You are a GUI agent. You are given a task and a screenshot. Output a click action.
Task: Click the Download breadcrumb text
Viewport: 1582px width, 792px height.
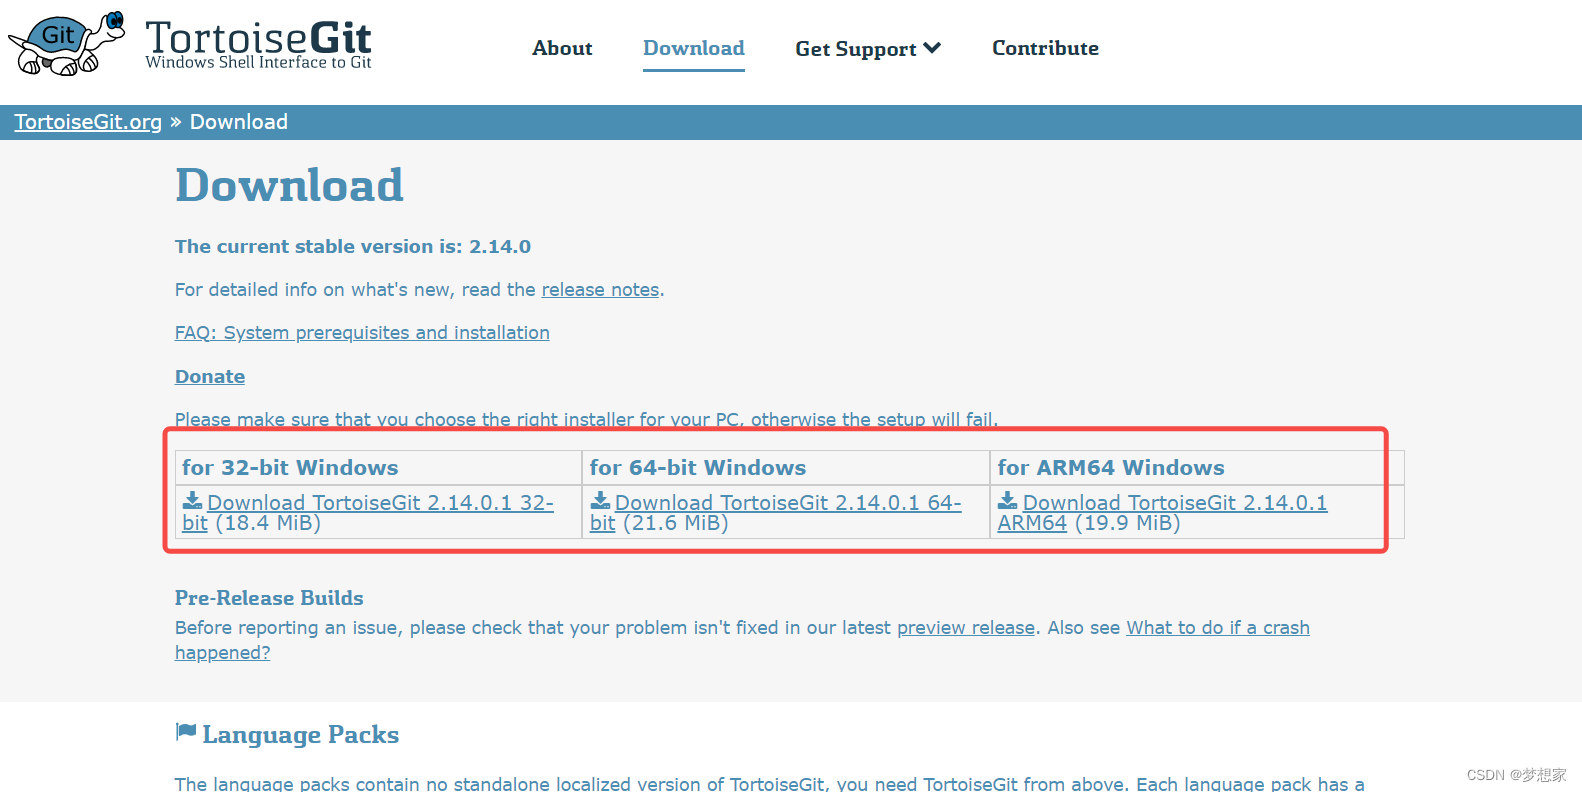click(x=239, y=122)
